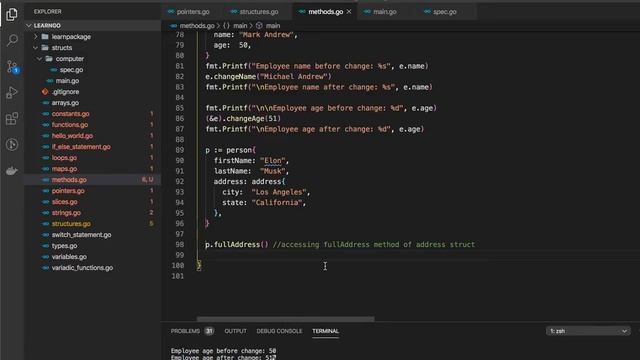The width and height of the screenshot is (640, 360).
Task: Open the Search view icon
Action: click(12, 40)
